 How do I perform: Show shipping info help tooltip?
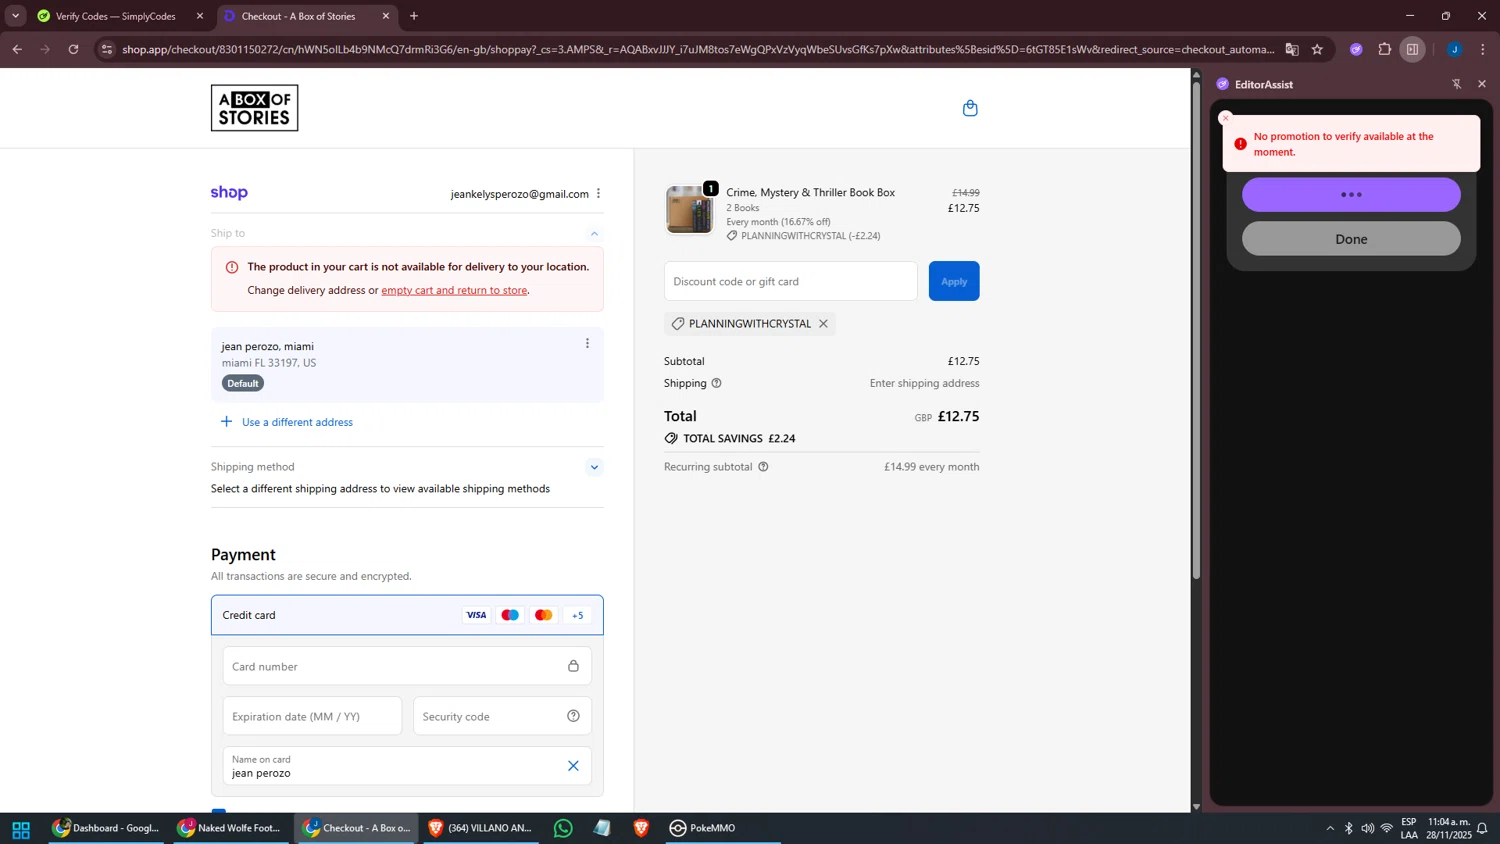coord(716,383)
